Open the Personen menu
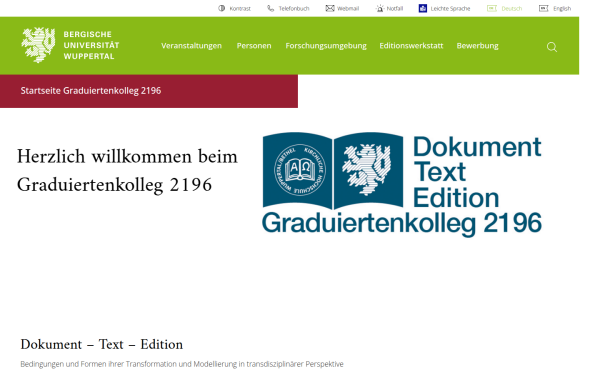600x375 pixels. [x=254, y=46]
